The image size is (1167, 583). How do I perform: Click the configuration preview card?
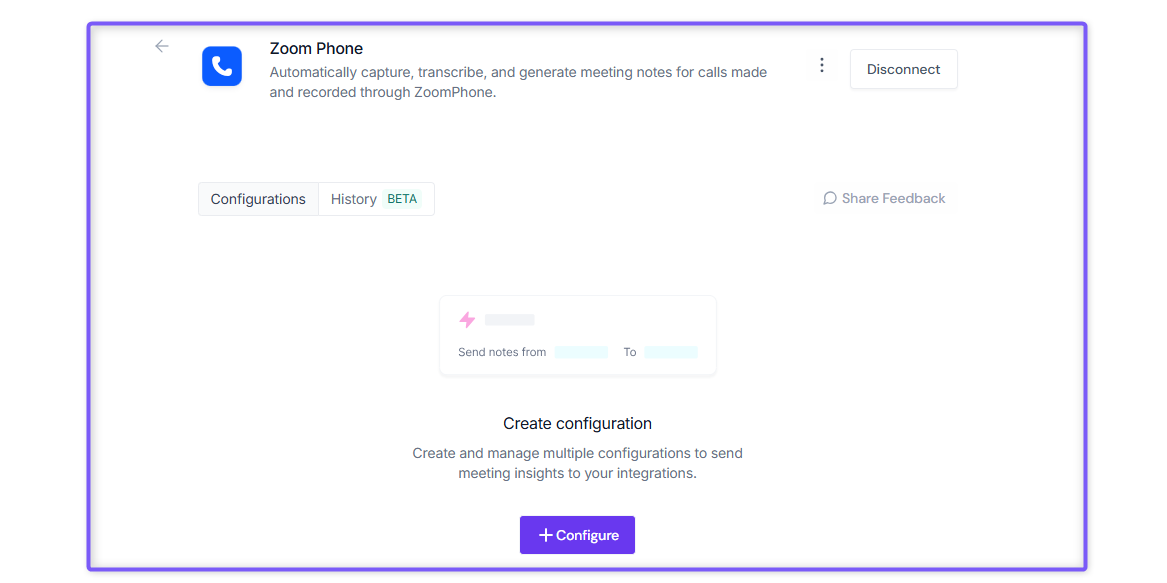(x=578, y=335)
